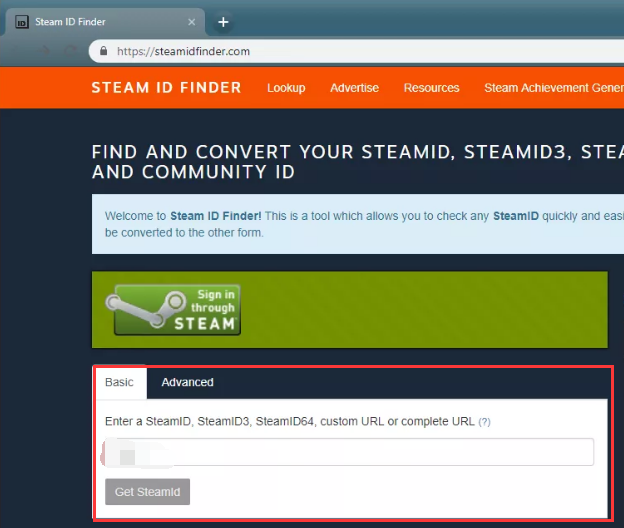
Task: Open the Steam Achievement Generator link
Action: [x=554, y=88]
